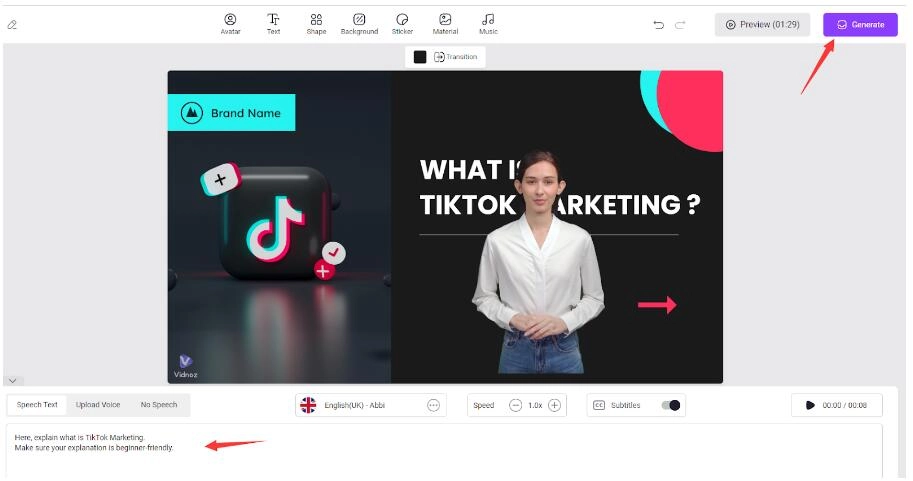Screen dimensions: 913x481
Task: Switch to the Upload Voice tab
Action: tap(98, 405)
